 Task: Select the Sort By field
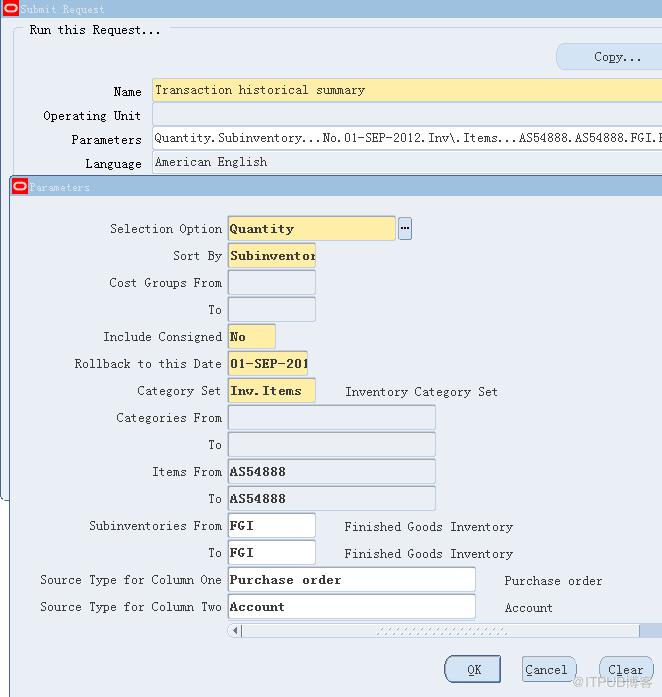271,256
